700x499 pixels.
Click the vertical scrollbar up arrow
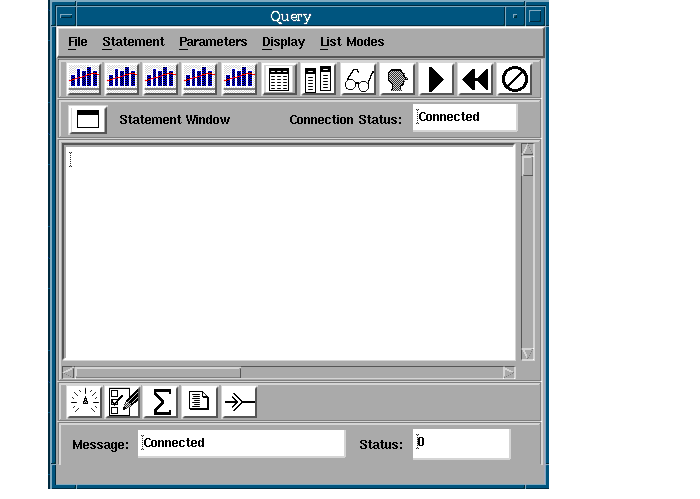528,151
